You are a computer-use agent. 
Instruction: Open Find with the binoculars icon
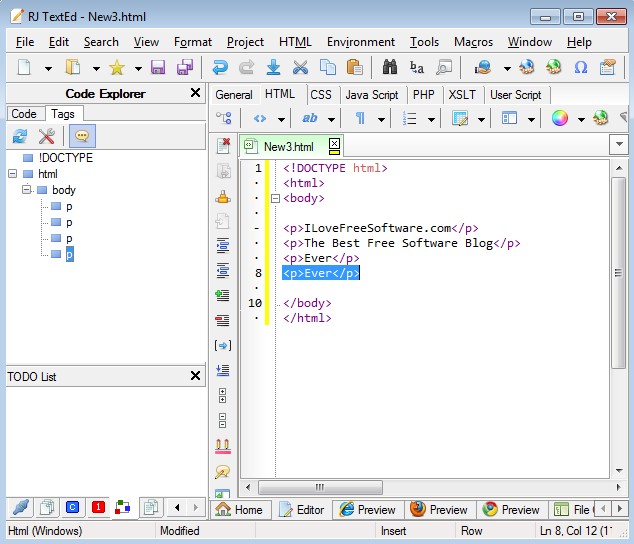390,68
